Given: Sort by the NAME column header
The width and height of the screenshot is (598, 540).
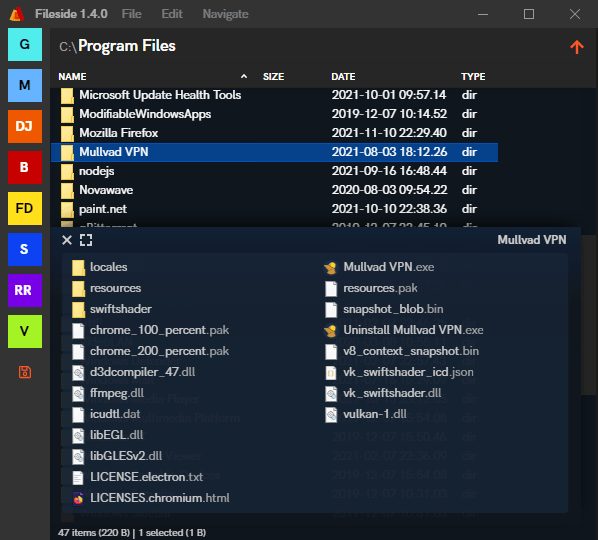Looking at the screenshot, I should click(x=72, y=77).
